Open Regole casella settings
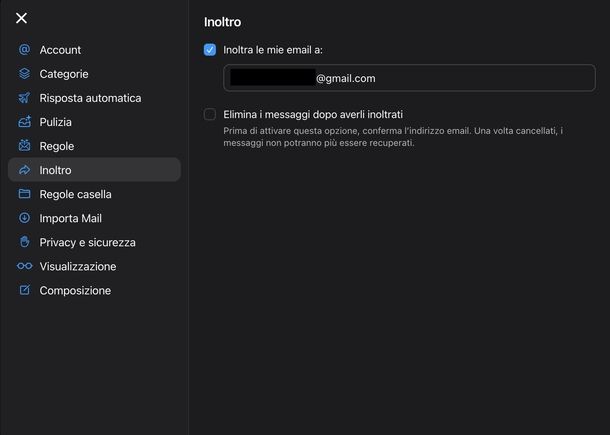This screenshot has width=610, height=435. coord(94,194)
